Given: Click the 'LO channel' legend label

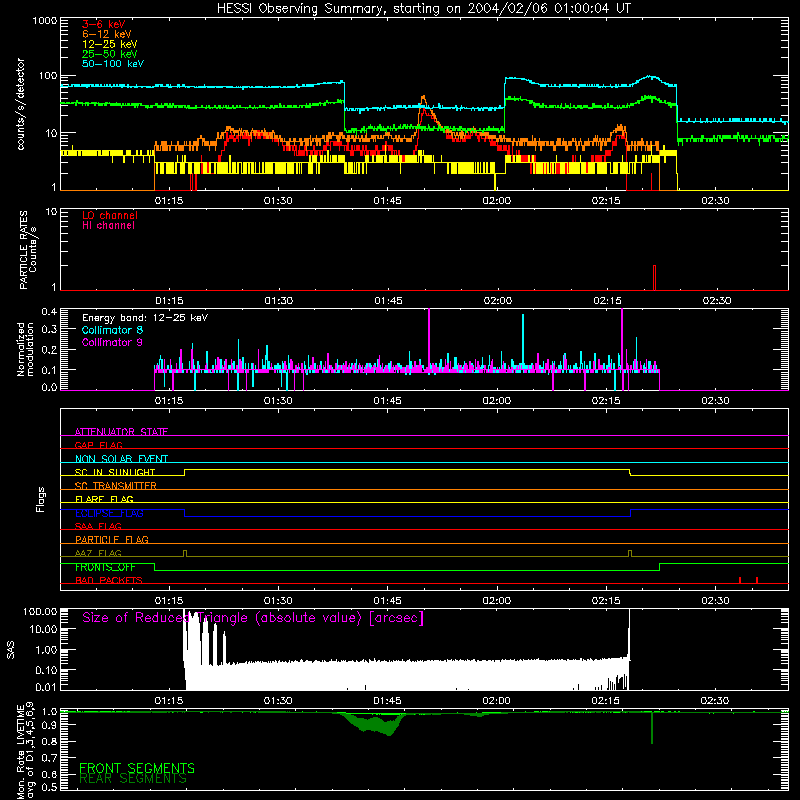Looking at the screenshot, I should [110, 215].
